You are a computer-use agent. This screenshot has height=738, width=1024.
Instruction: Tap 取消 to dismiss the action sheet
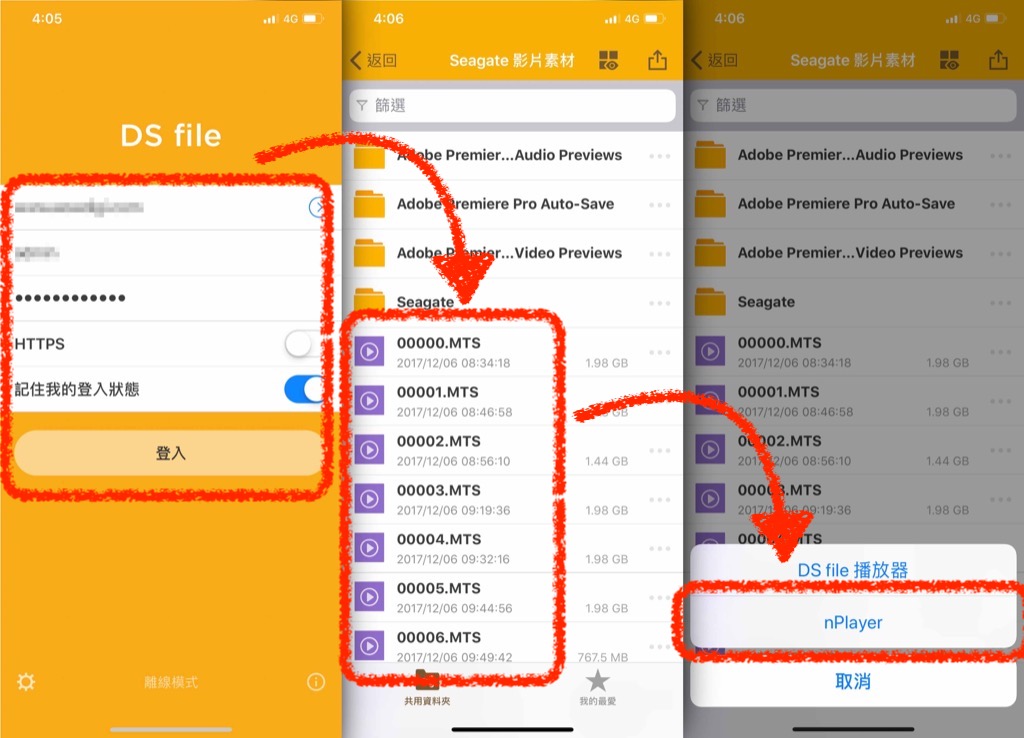(x=853, y=681)
